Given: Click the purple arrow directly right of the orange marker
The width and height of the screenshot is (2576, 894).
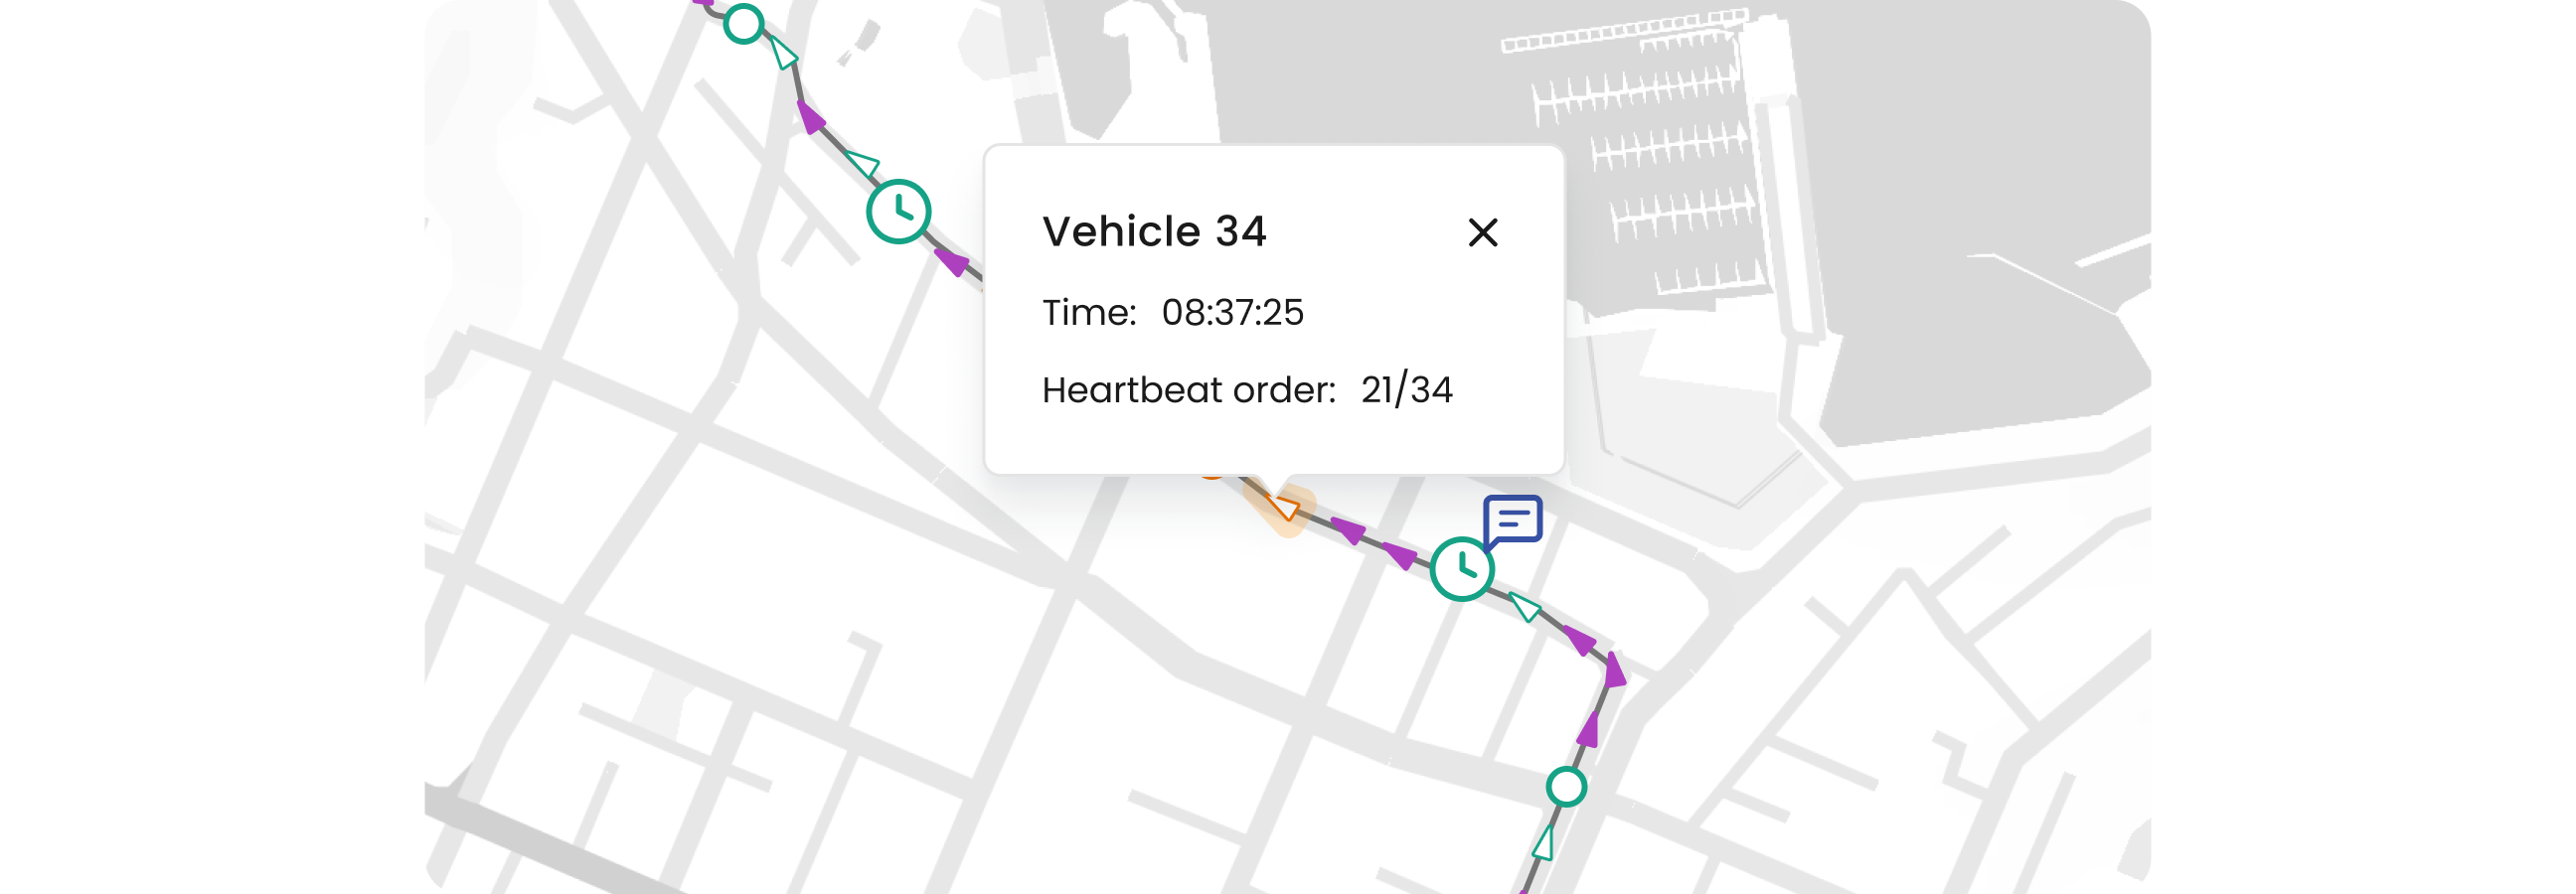Looking at the screenshot, I should pos(1348,530).
